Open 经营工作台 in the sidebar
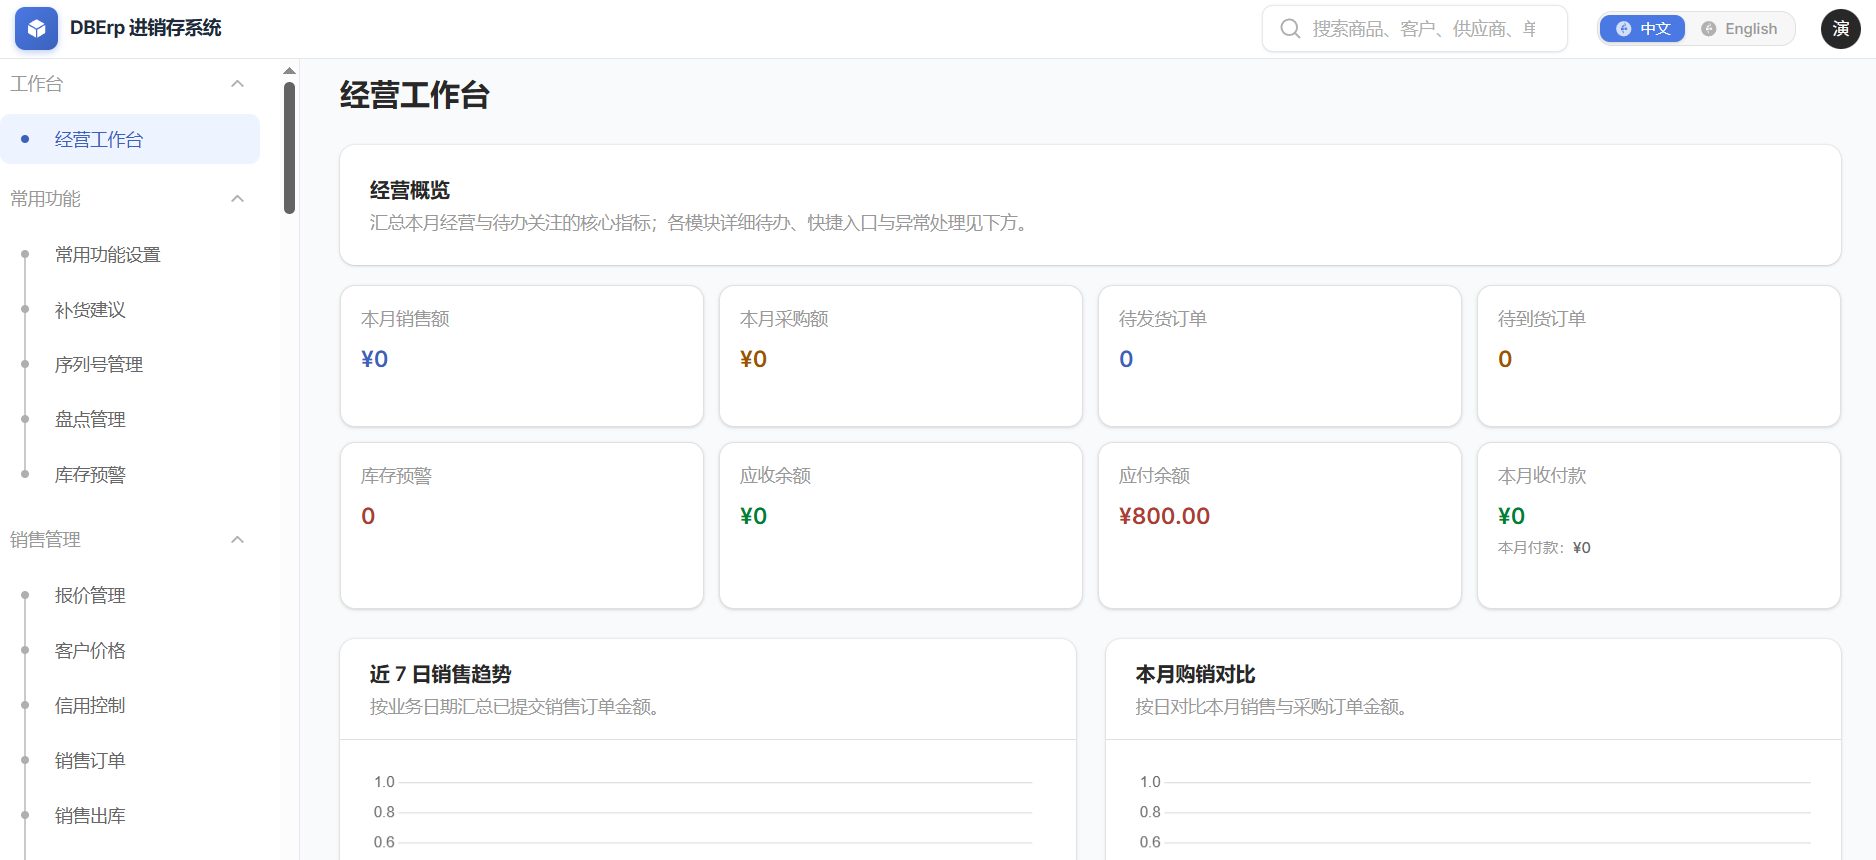 click(130, 139)
